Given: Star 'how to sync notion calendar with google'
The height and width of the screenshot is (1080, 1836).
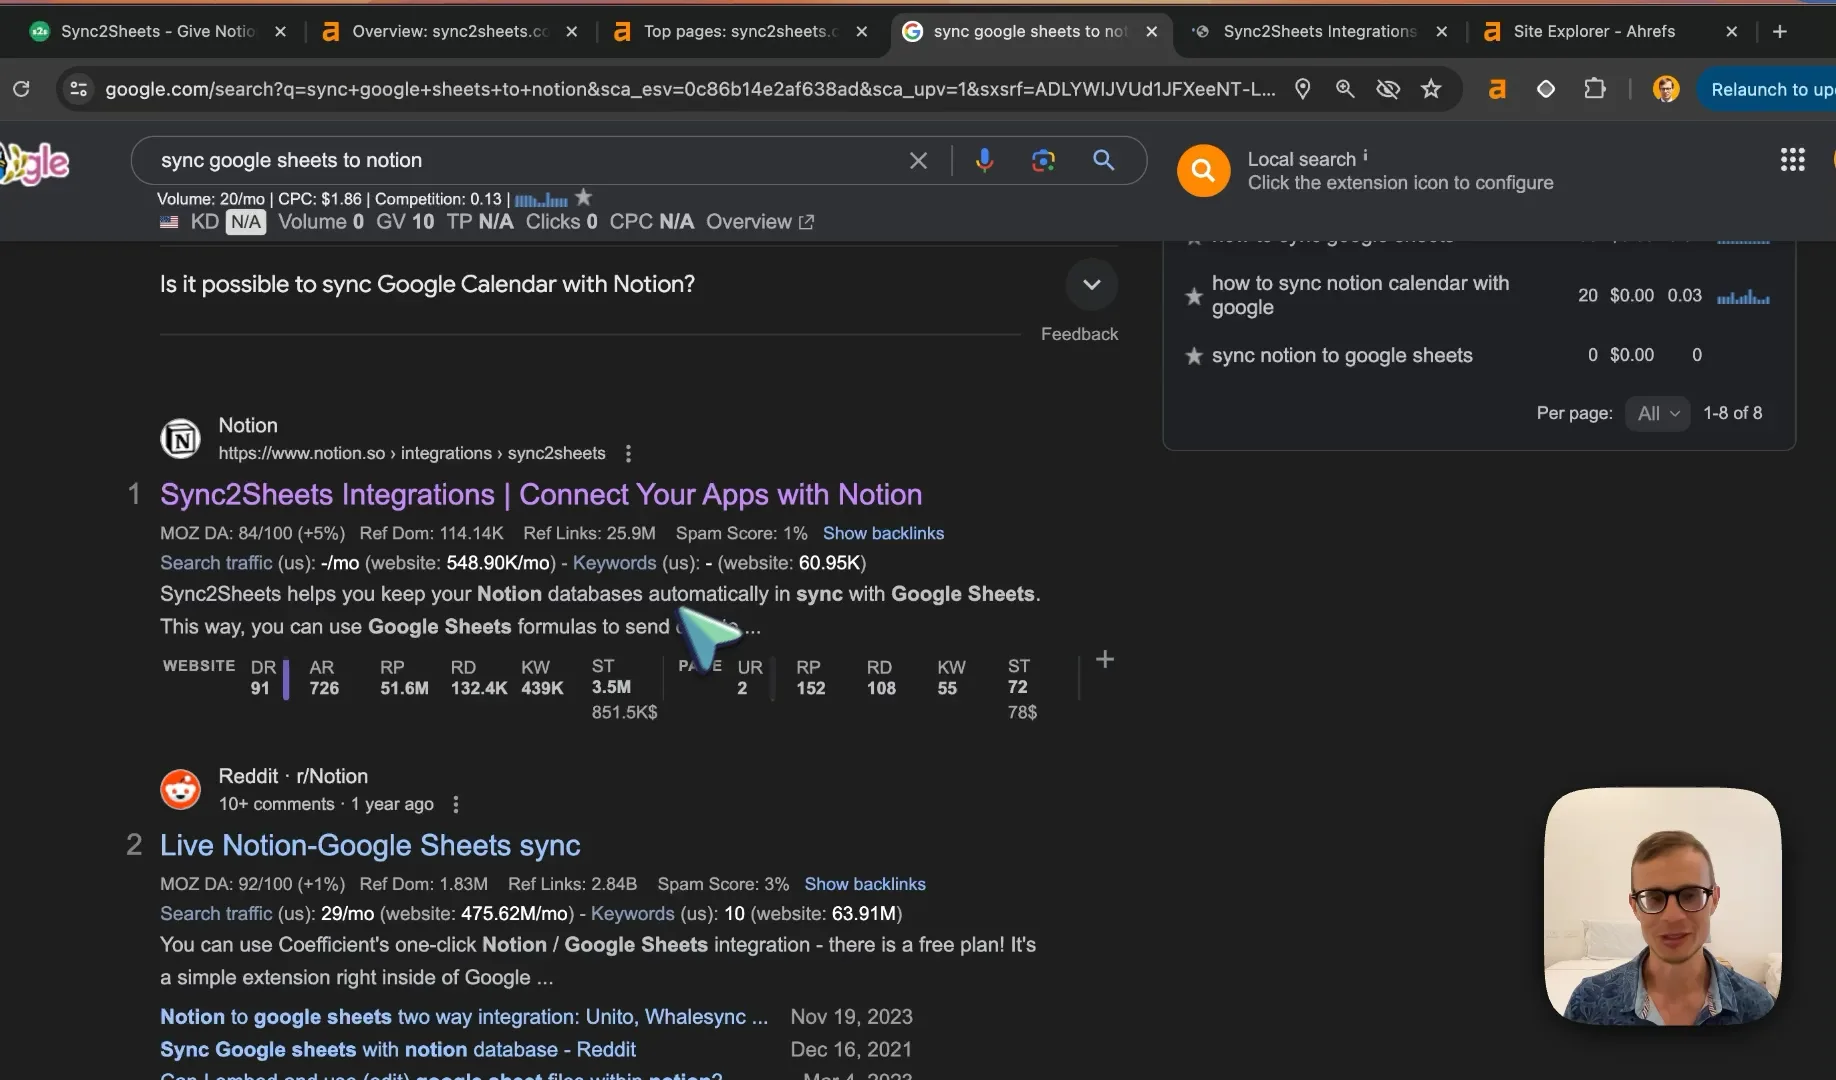Looking at the screenshot, I should pos(1193,296).
